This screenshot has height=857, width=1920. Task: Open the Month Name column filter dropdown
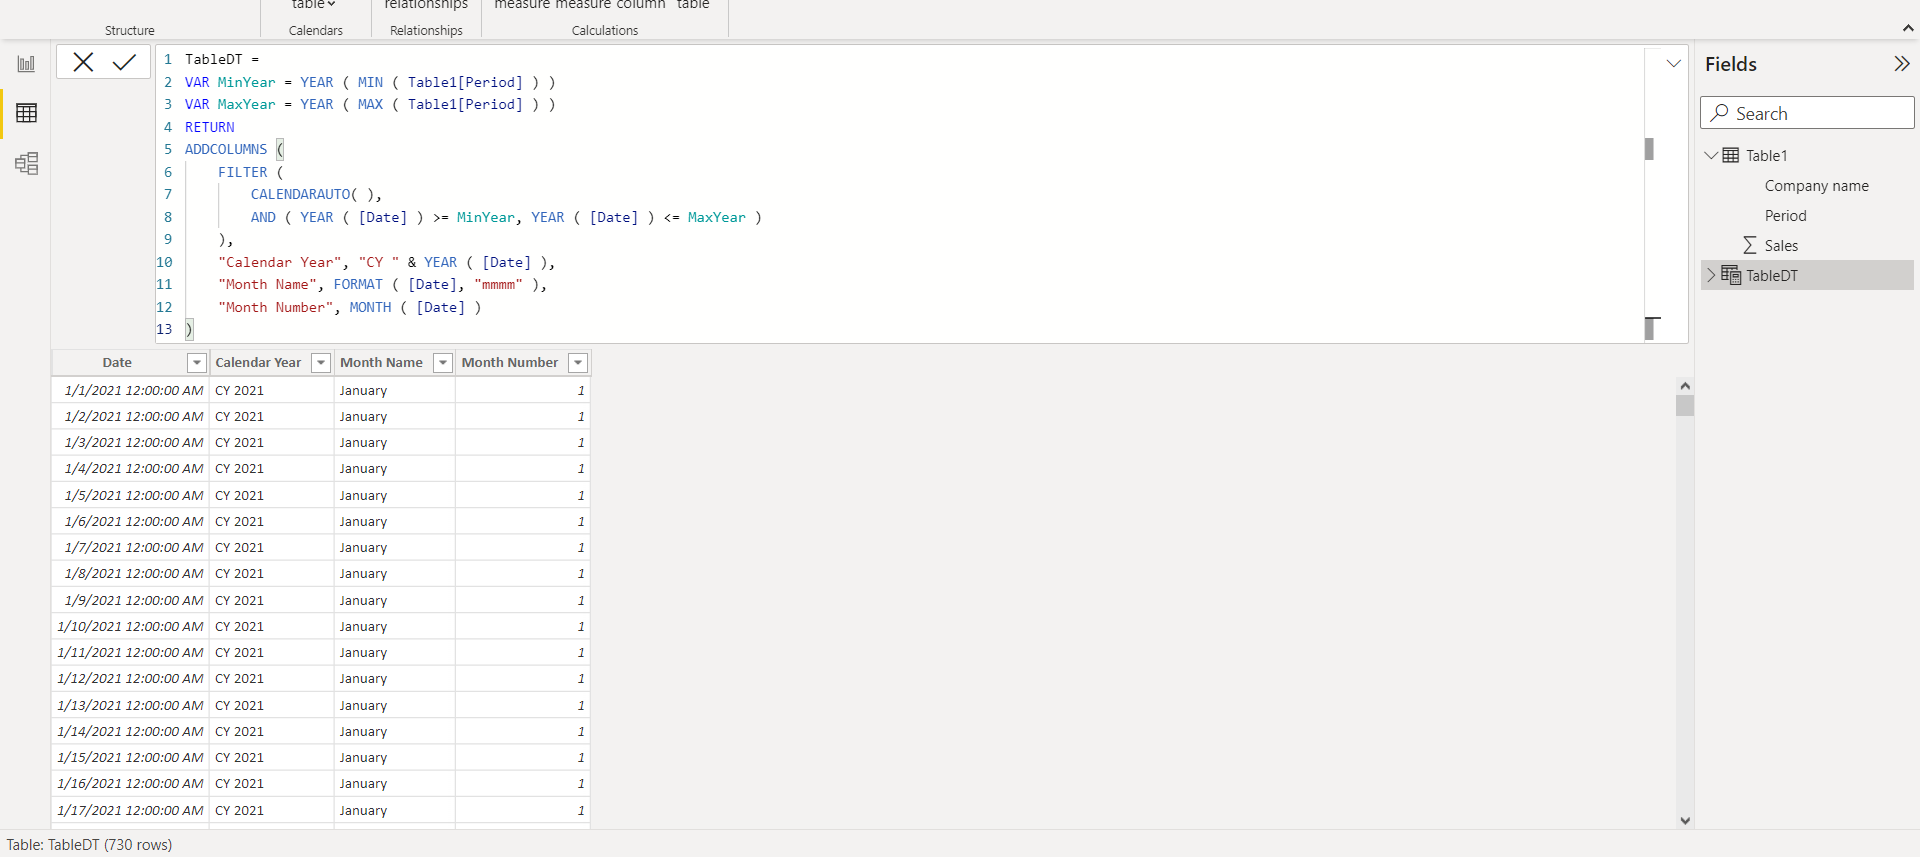coord(442,363)
